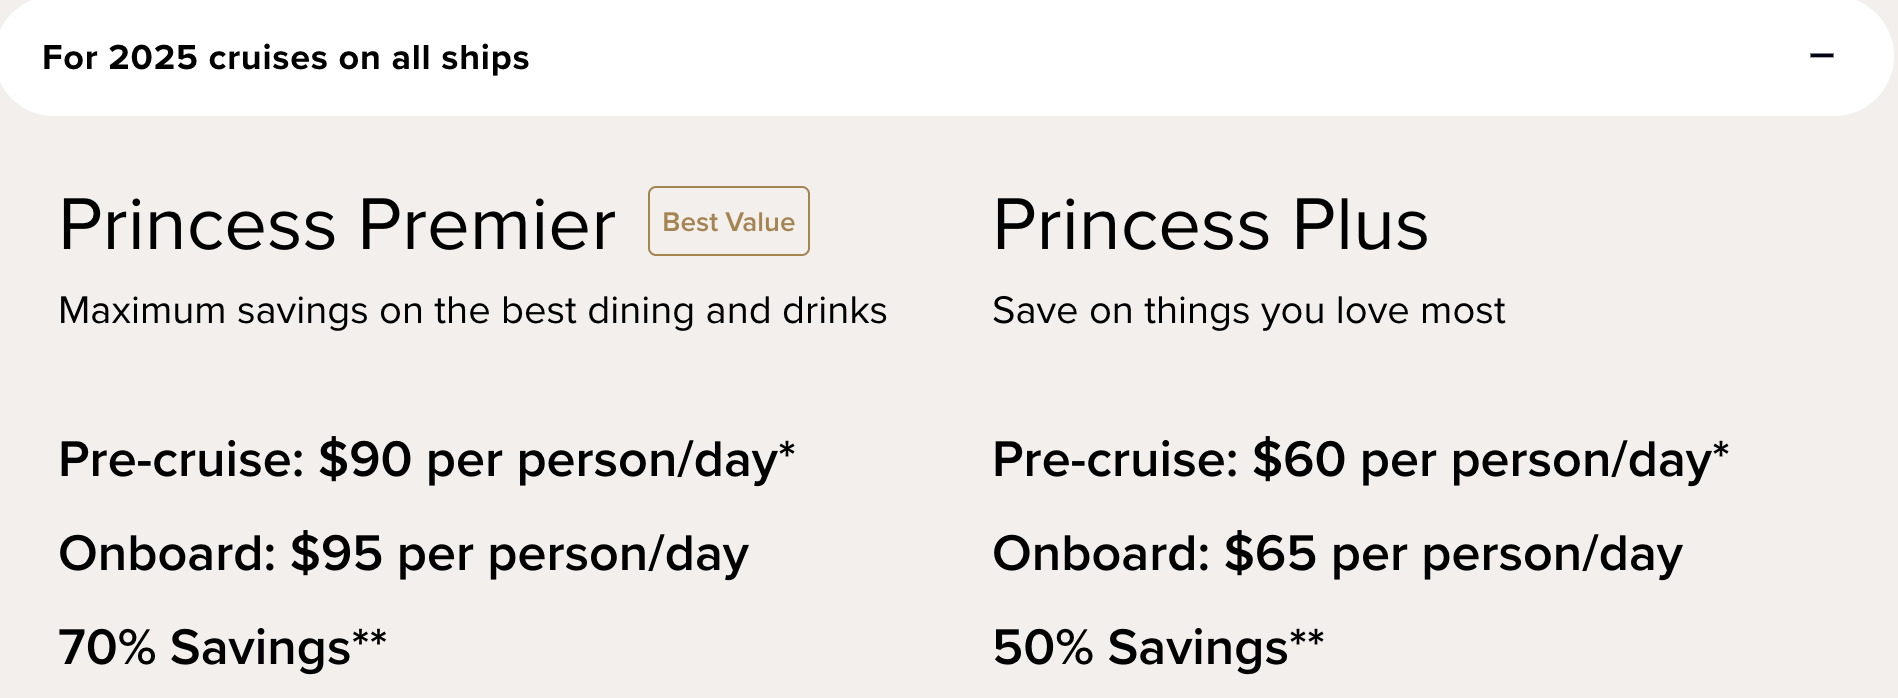Screen dimensions: 1898x698
Task: Click double asterisk after 50% Savings
Action: 1307,639
